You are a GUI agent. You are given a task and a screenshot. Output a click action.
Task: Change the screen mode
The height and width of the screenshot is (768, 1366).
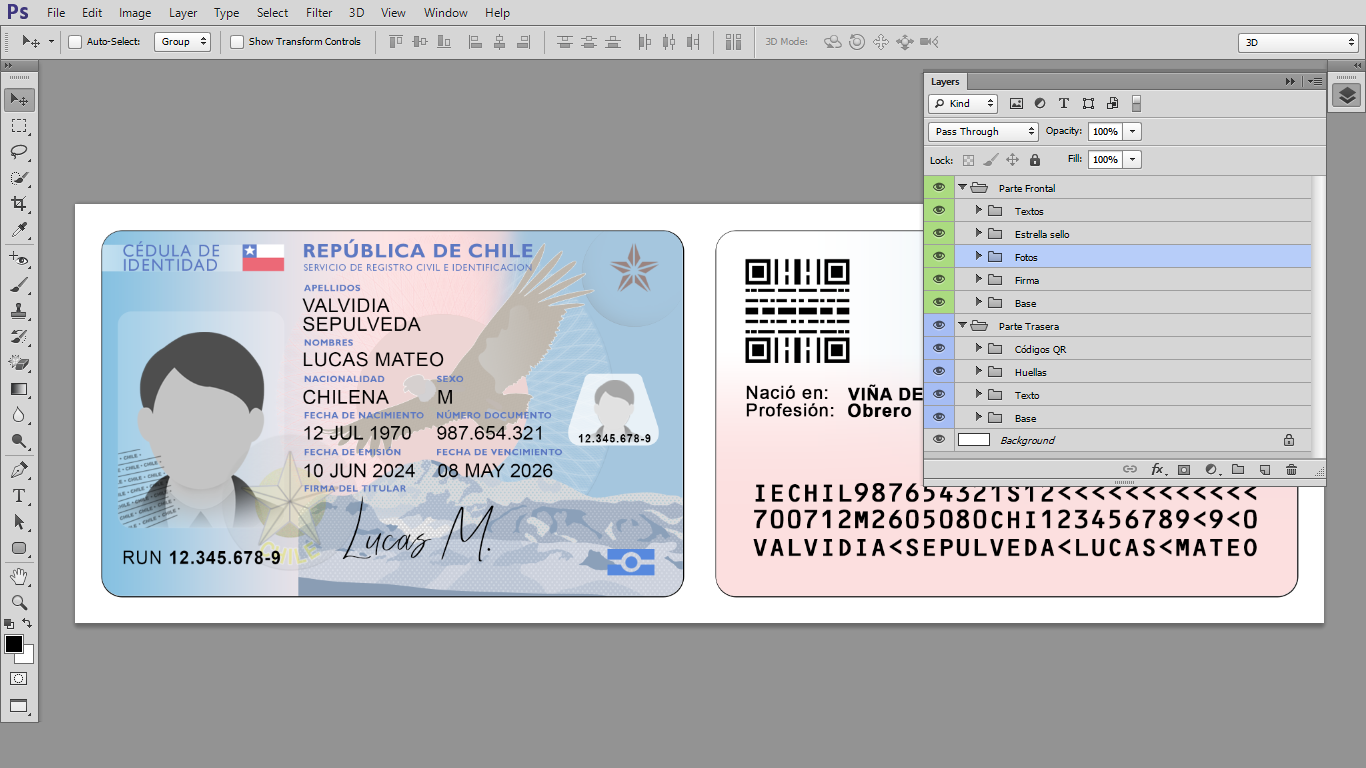(19, 706)
